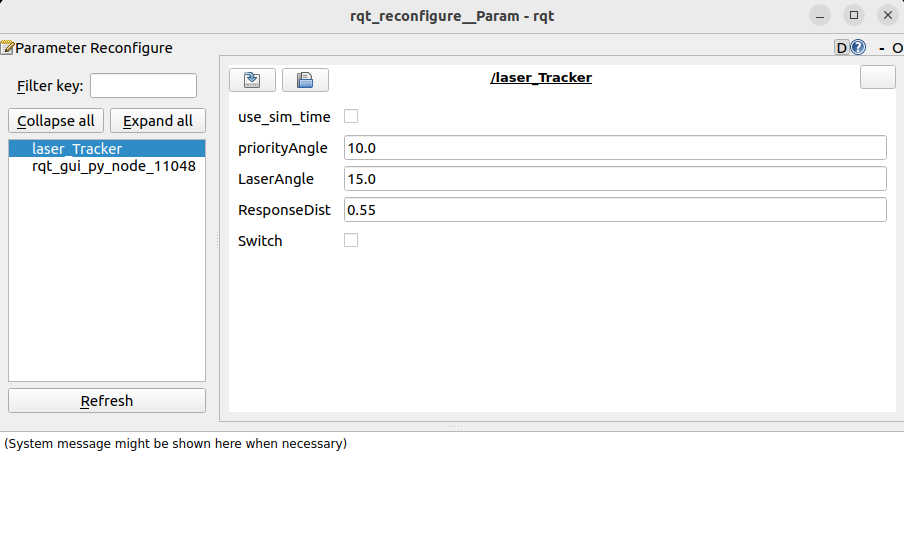Click the /laser_Tracker heading

pyautogui.click(x=541, y=77)
